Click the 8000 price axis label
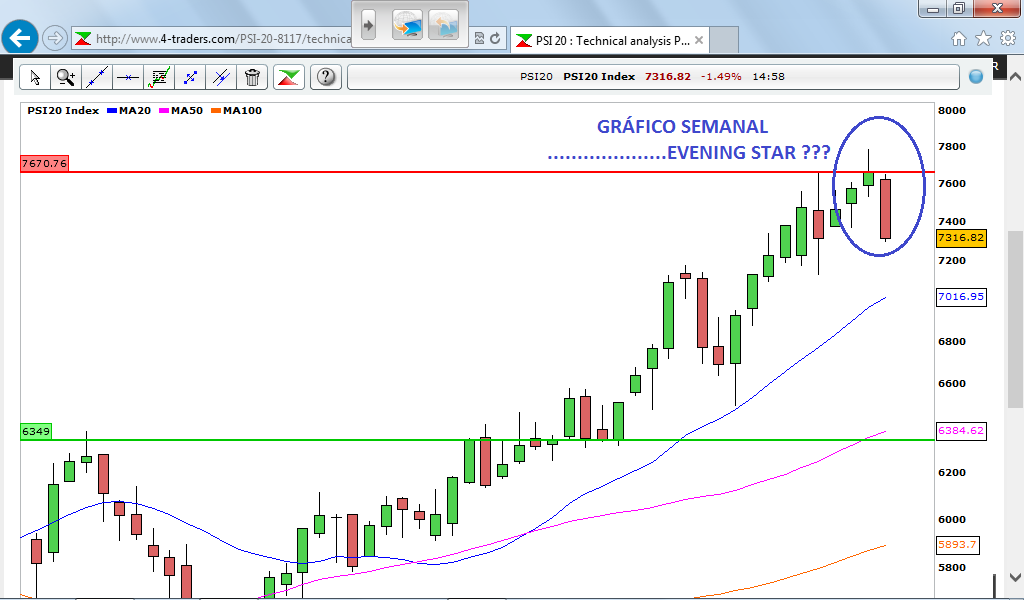 coord(952,110)
